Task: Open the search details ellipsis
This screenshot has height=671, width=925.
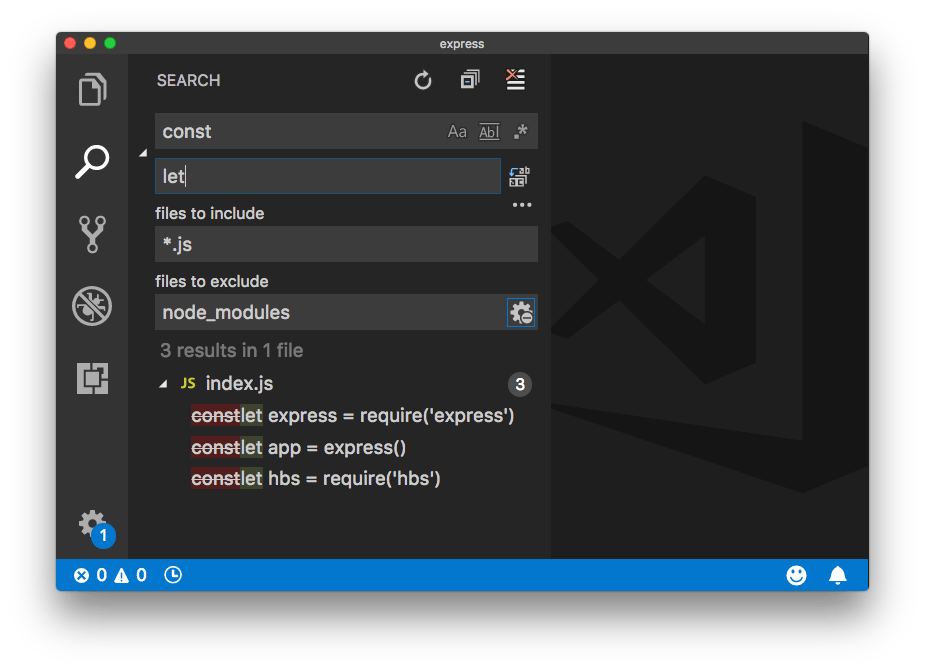Action: (521, 204)
